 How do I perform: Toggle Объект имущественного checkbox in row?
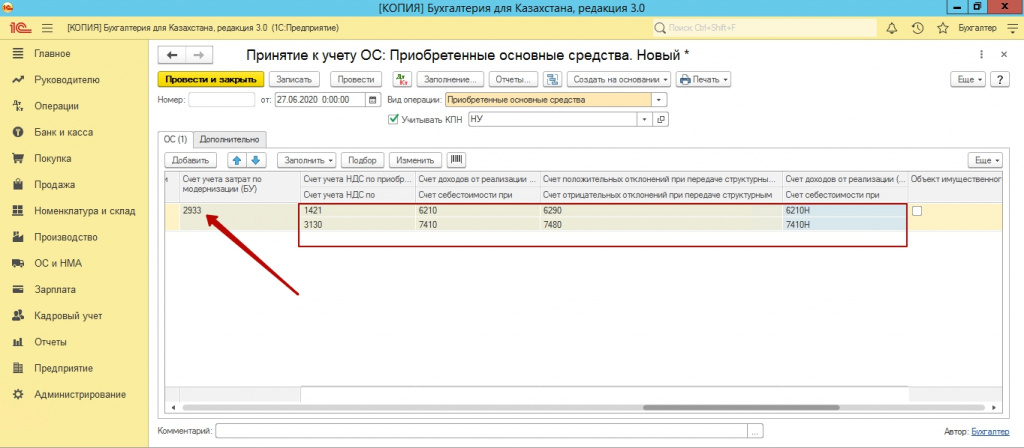pyautogui.click(x=917, y=211)
